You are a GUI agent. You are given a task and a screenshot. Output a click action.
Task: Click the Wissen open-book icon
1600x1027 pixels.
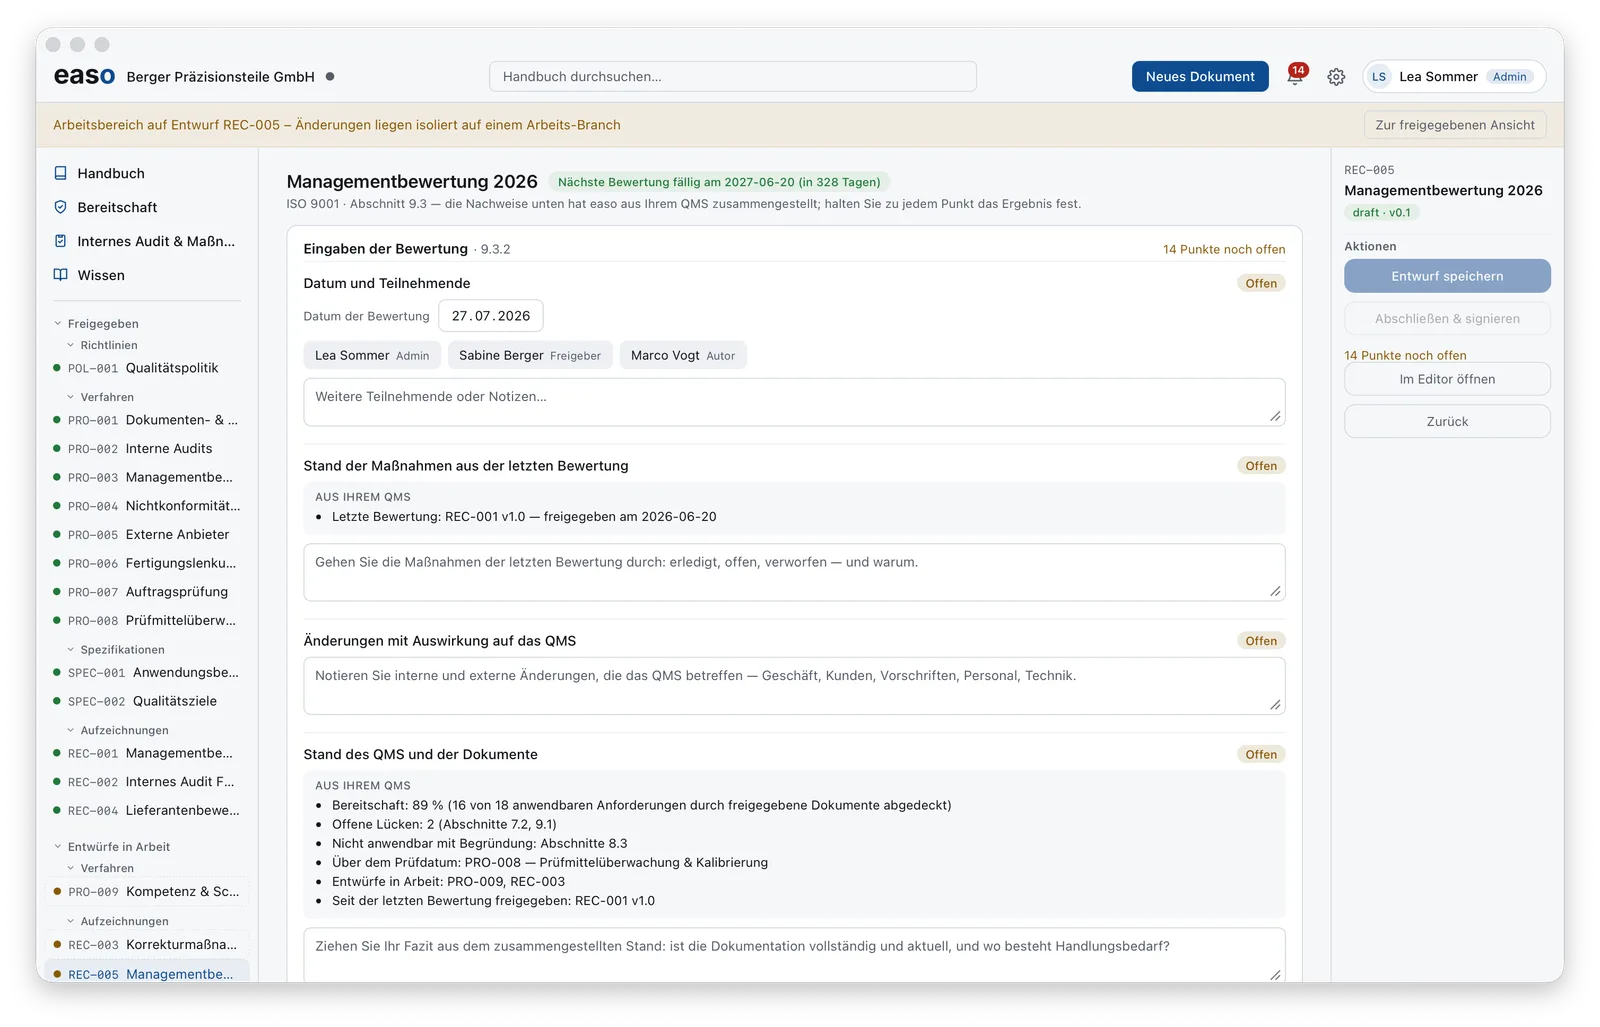click(x=61, y=275)
